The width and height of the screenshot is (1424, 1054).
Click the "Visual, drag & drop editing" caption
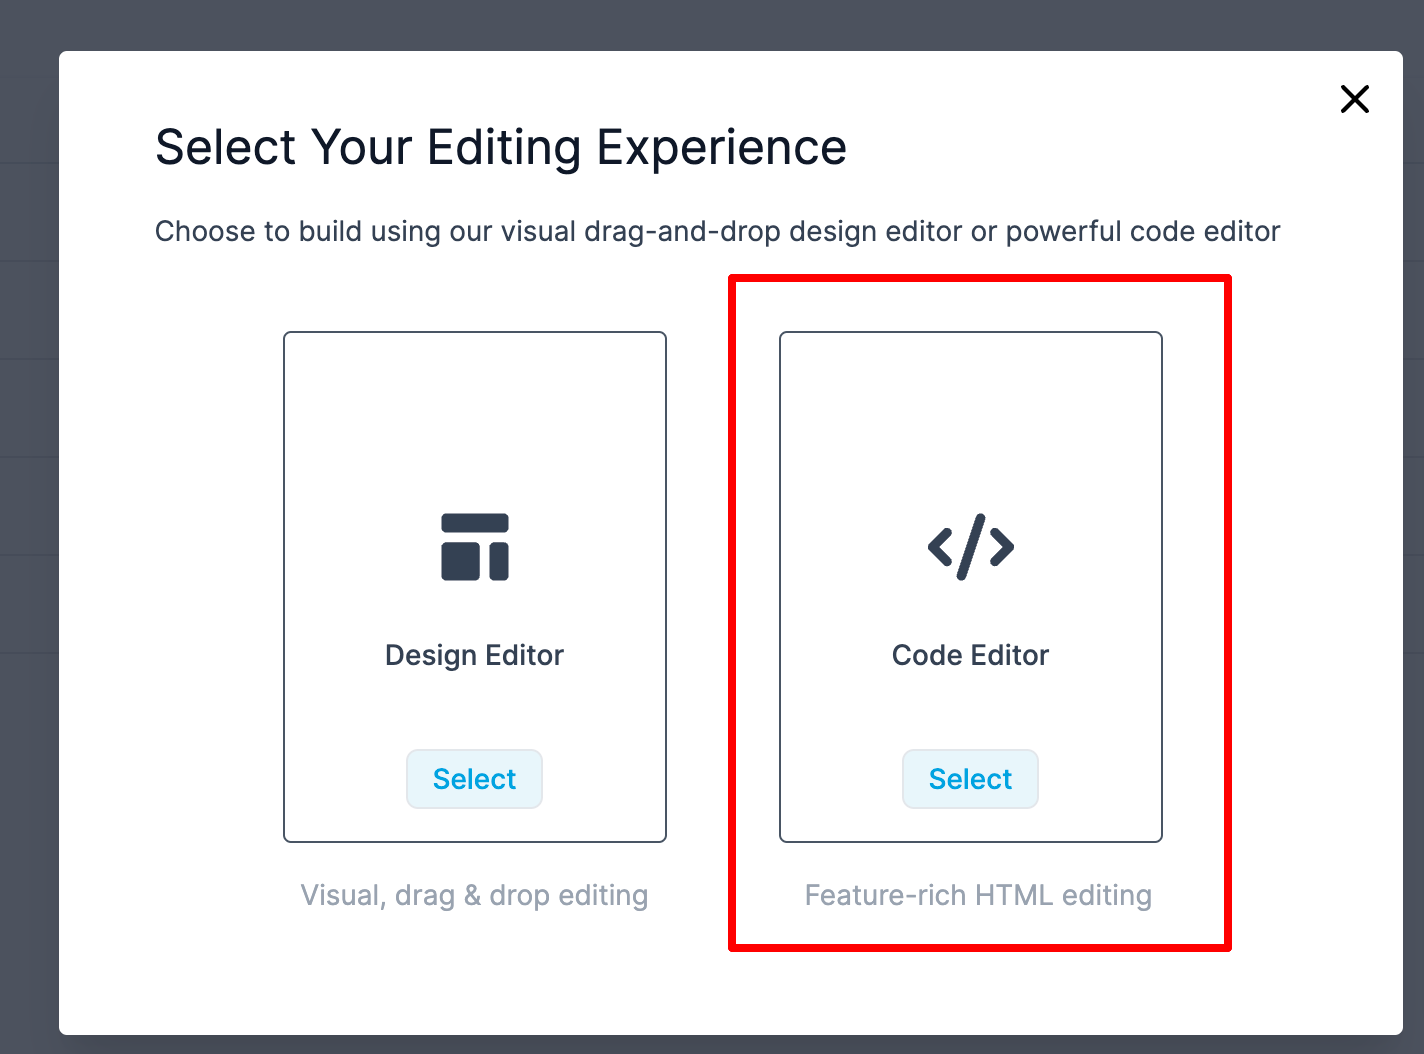coord(474,895)
